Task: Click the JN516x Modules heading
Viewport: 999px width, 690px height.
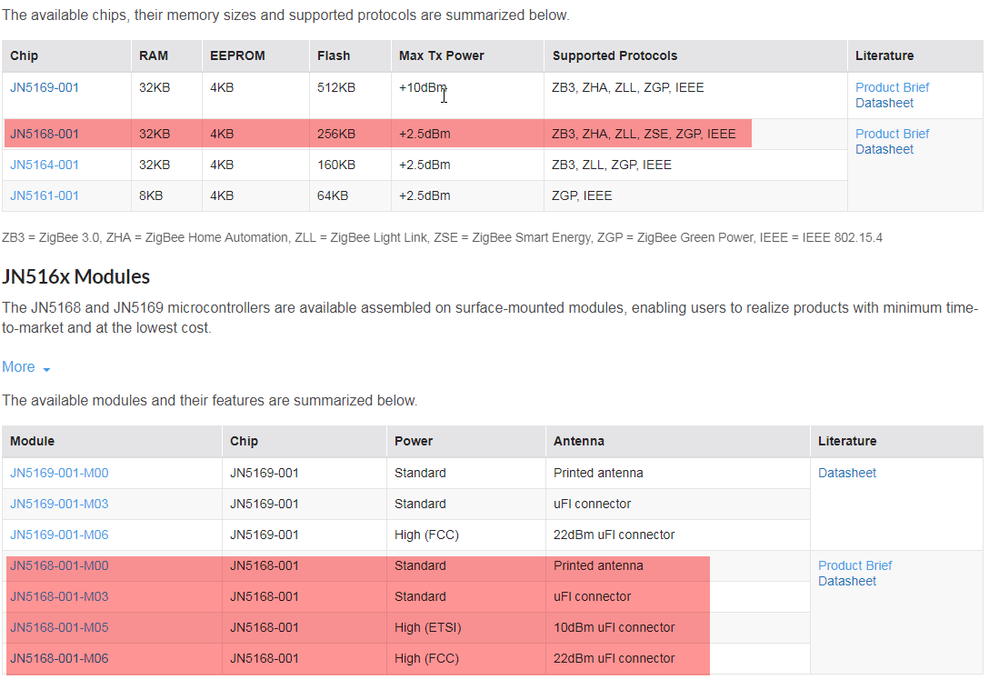Action: 76,277
